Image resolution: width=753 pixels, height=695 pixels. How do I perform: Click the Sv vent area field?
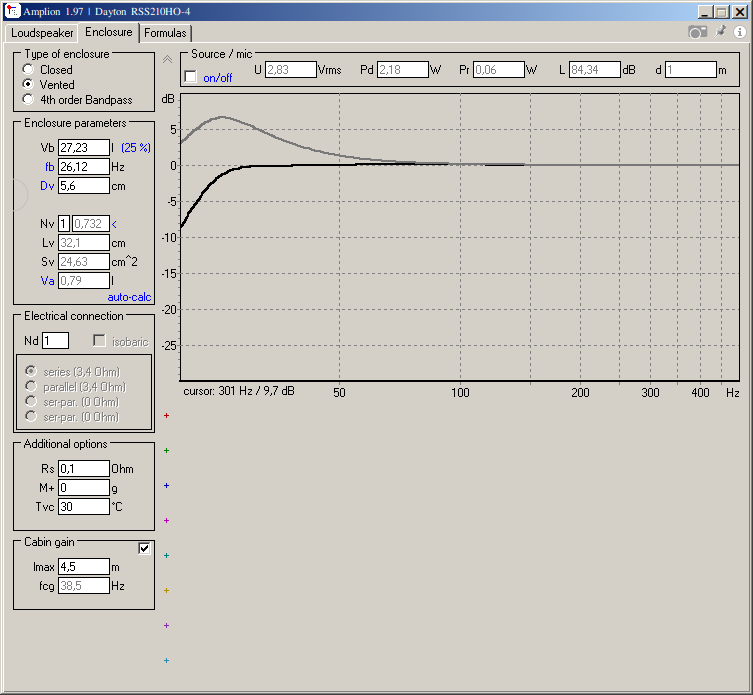[x=84, y=261]
